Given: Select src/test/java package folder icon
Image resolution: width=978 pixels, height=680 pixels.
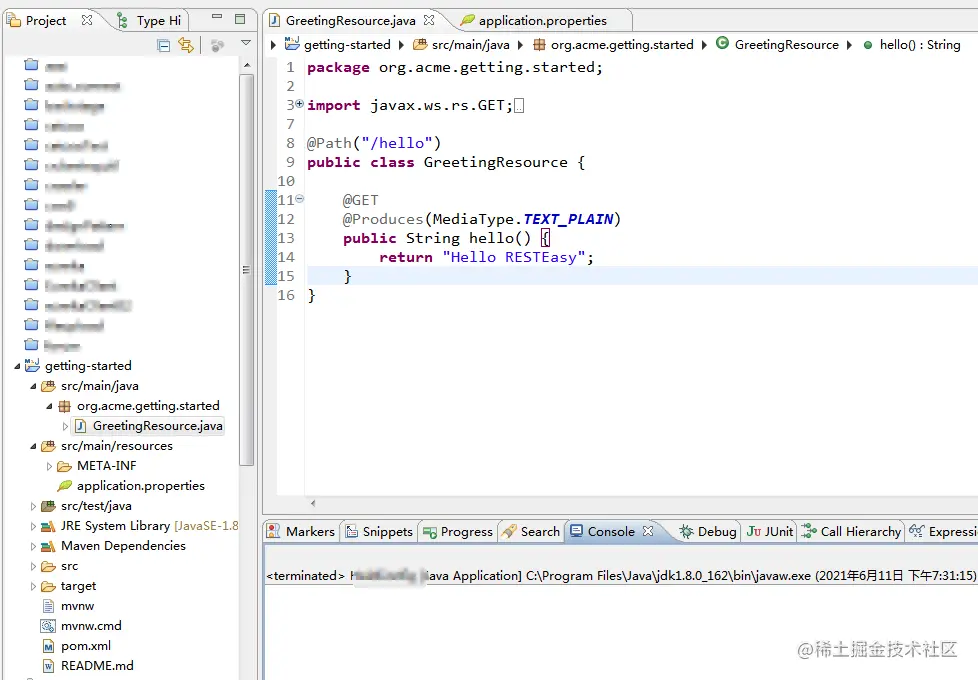Looking at the screenshot, I should 48,505.
